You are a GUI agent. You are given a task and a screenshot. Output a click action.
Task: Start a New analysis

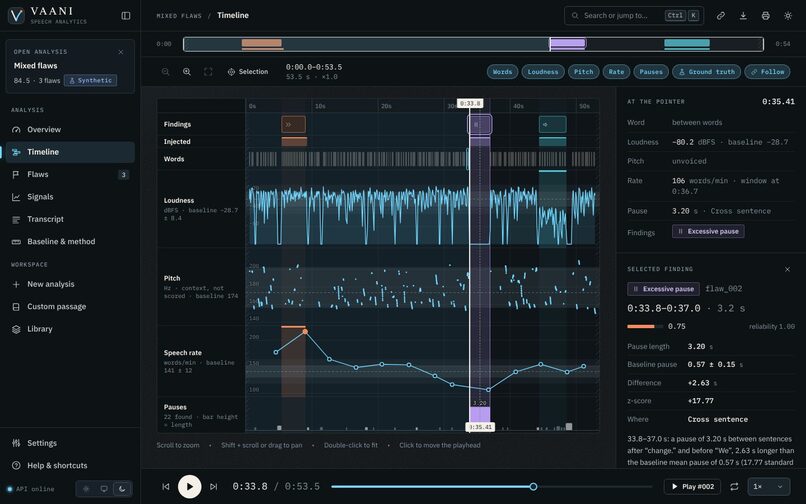(70, 284)
